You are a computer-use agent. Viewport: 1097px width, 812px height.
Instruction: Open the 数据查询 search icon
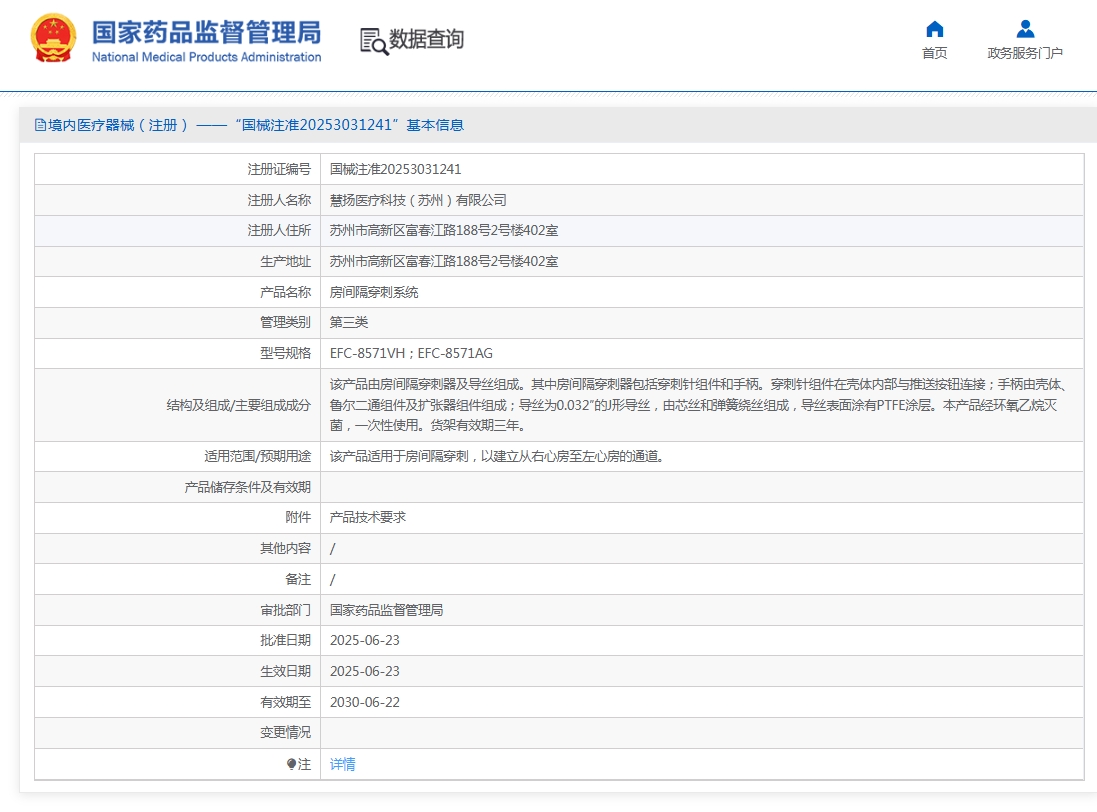(374, 41)
